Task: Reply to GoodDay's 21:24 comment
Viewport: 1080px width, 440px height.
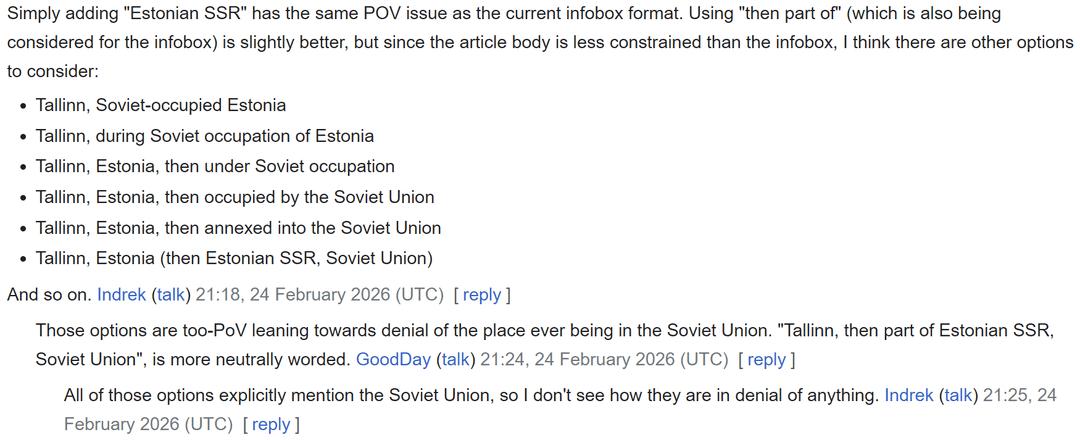Action: [x=766, y=359]
